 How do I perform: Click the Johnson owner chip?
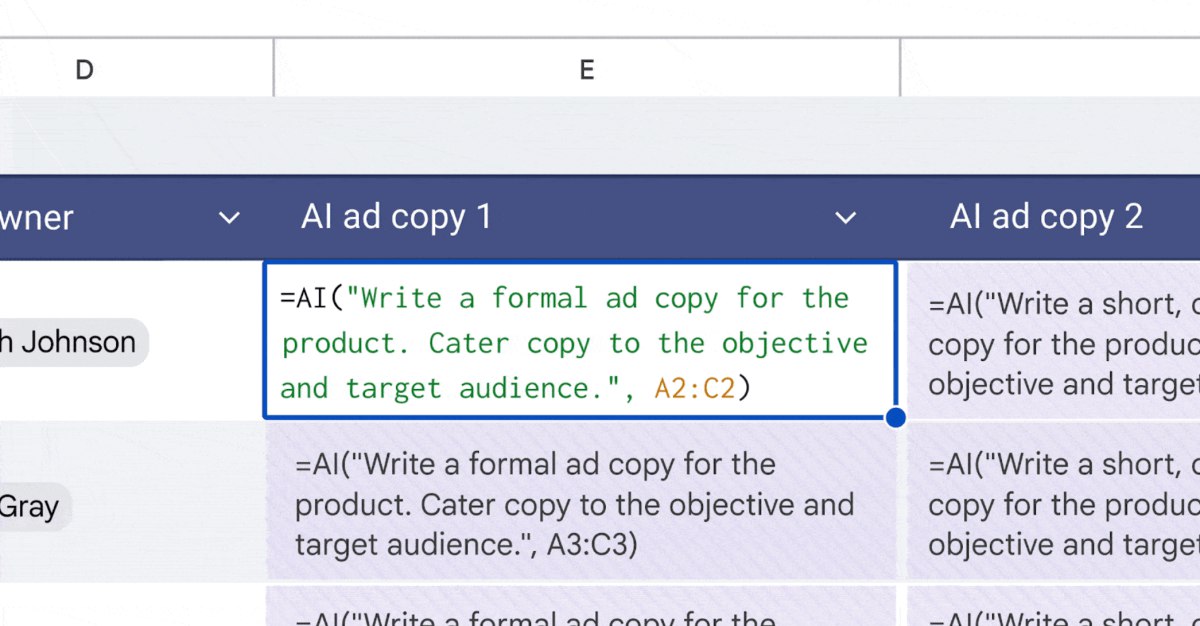coord(70,342)
